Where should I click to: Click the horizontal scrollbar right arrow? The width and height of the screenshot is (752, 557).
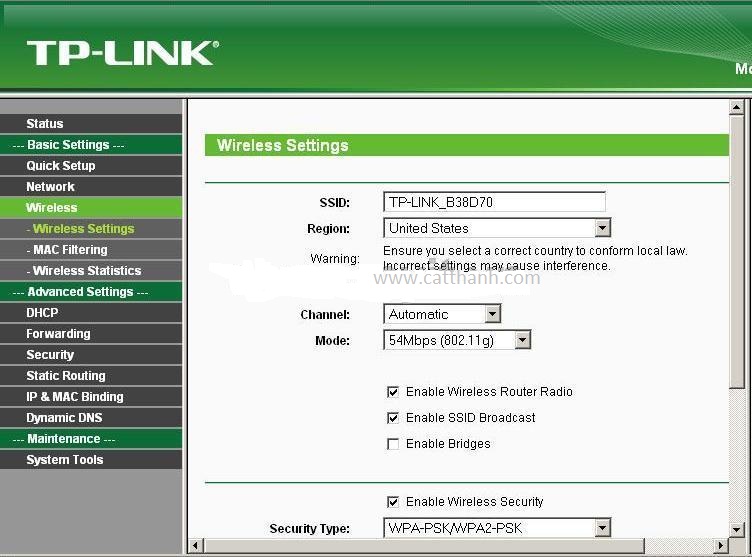[720, 545]
